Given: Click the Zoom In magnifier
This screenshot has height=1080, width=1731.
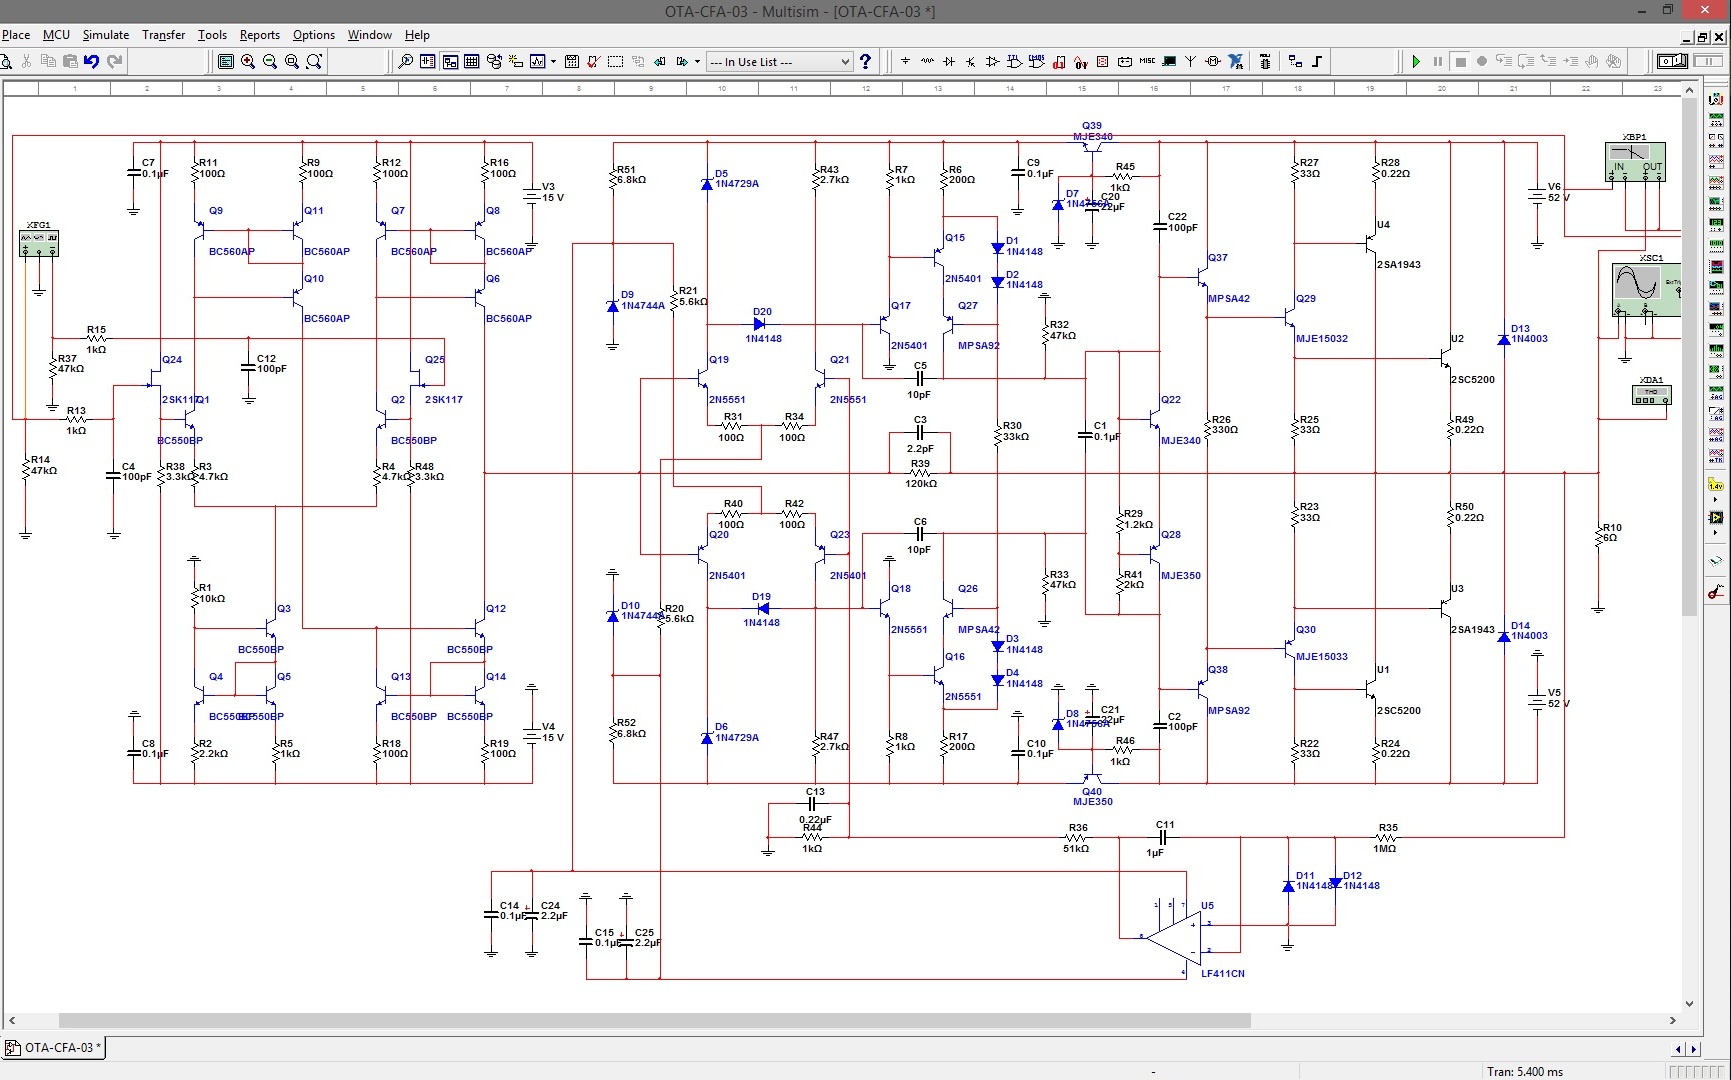Looking at the screenshot, I should pos(248,62).
